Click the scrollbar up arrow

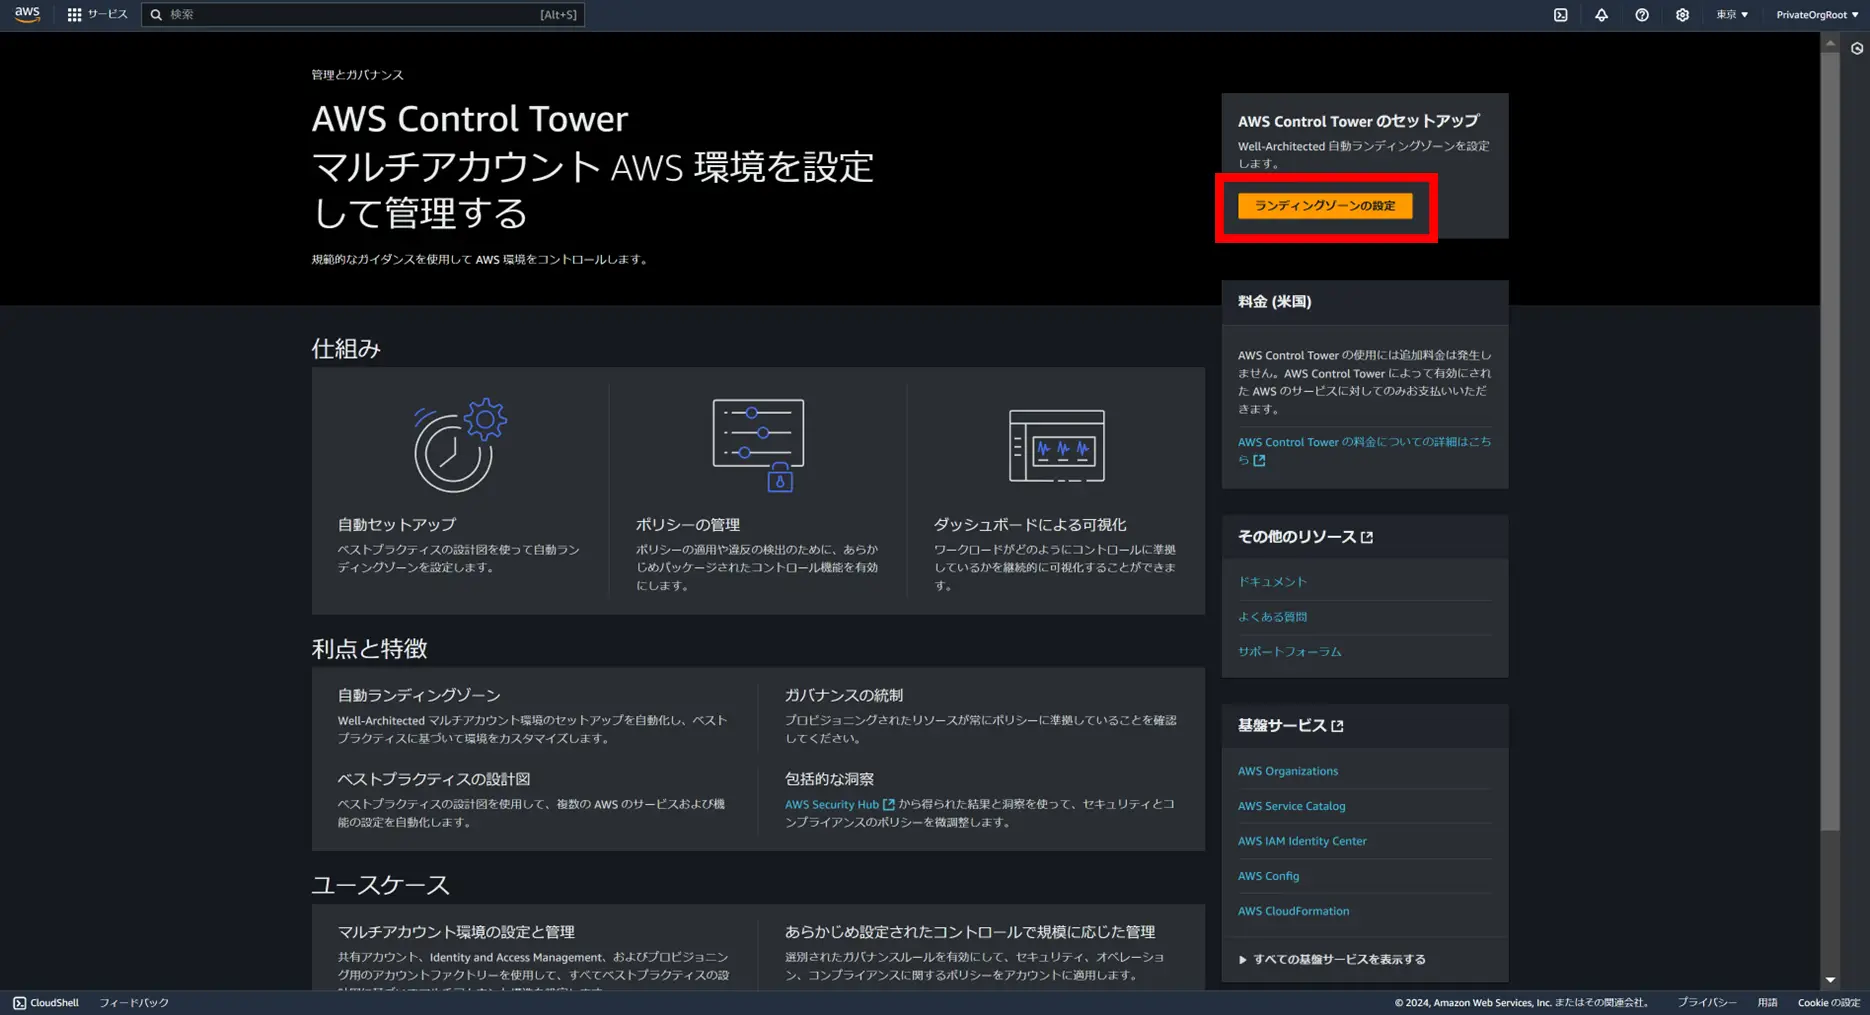pyautogui.click(x=1830, y=43)
